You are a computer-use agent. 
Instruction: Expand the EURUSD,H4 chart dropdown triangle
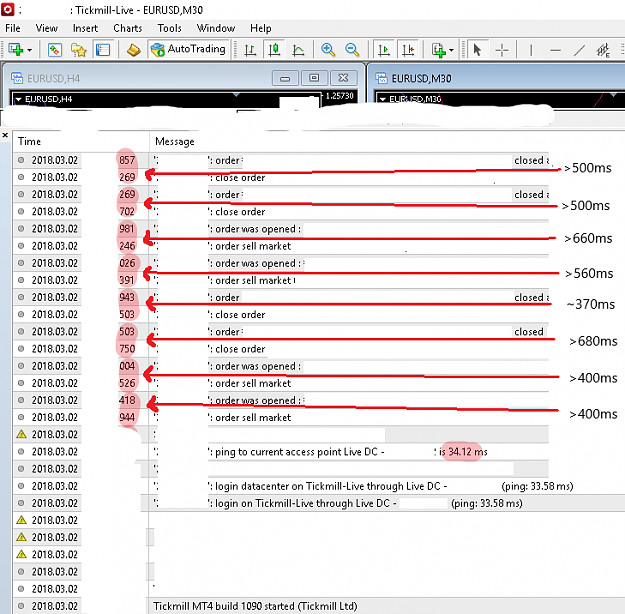(x=18, y=99)
